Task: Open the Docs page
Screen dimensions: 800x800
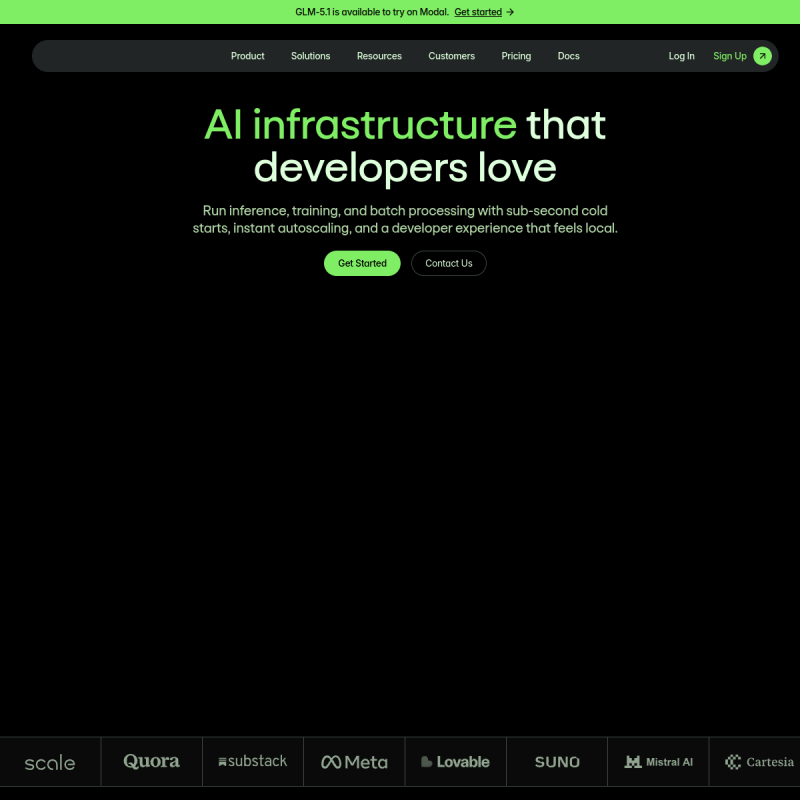Action: [568, 56]
